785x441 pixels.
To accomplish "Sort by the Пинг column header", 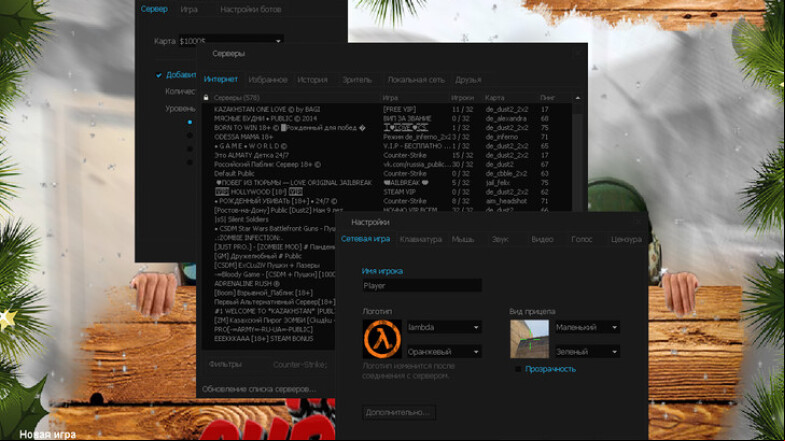I will 547,98.
